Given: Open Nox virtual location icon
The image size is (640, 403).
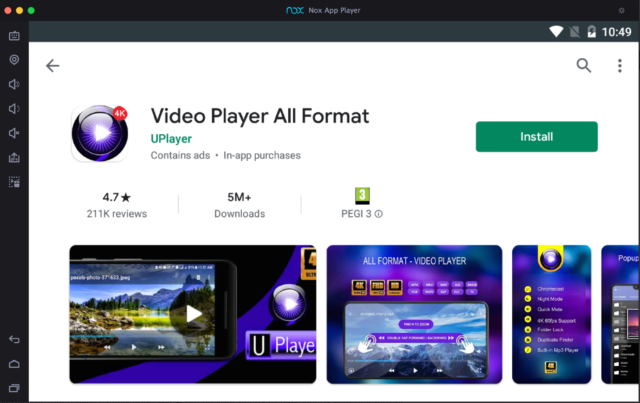Looking at the screenshot, I should click(x=14, y=60).
